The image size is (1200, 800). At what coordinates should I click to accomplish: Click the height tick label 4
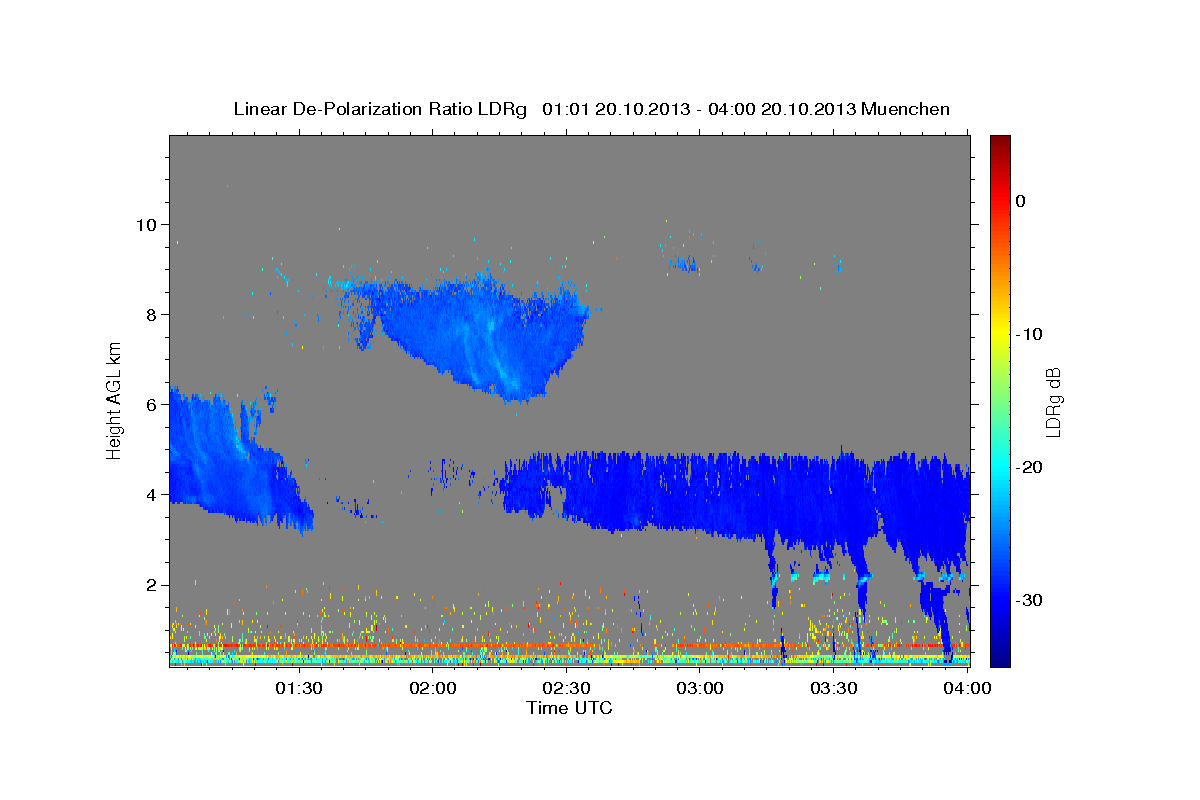coord(151,494)
